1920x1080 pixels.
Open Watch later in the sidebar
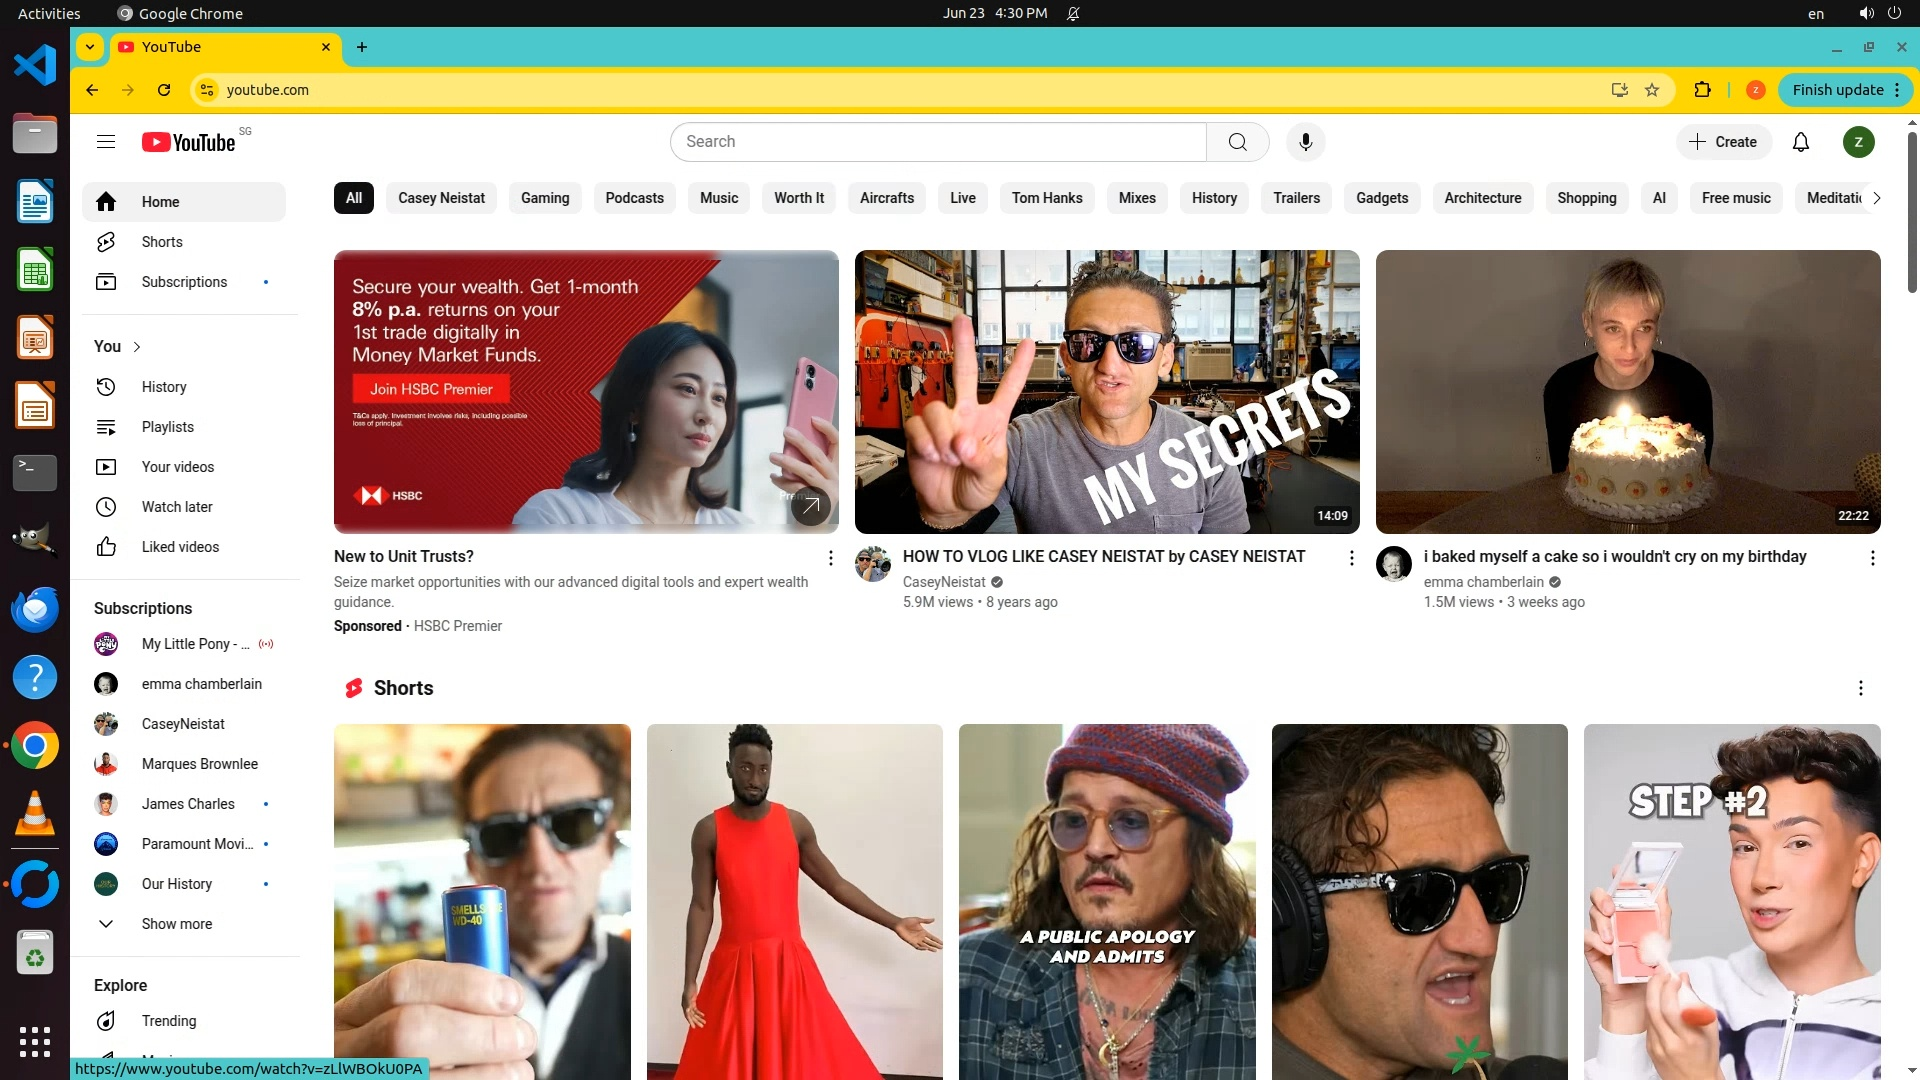tap(177, 507)
